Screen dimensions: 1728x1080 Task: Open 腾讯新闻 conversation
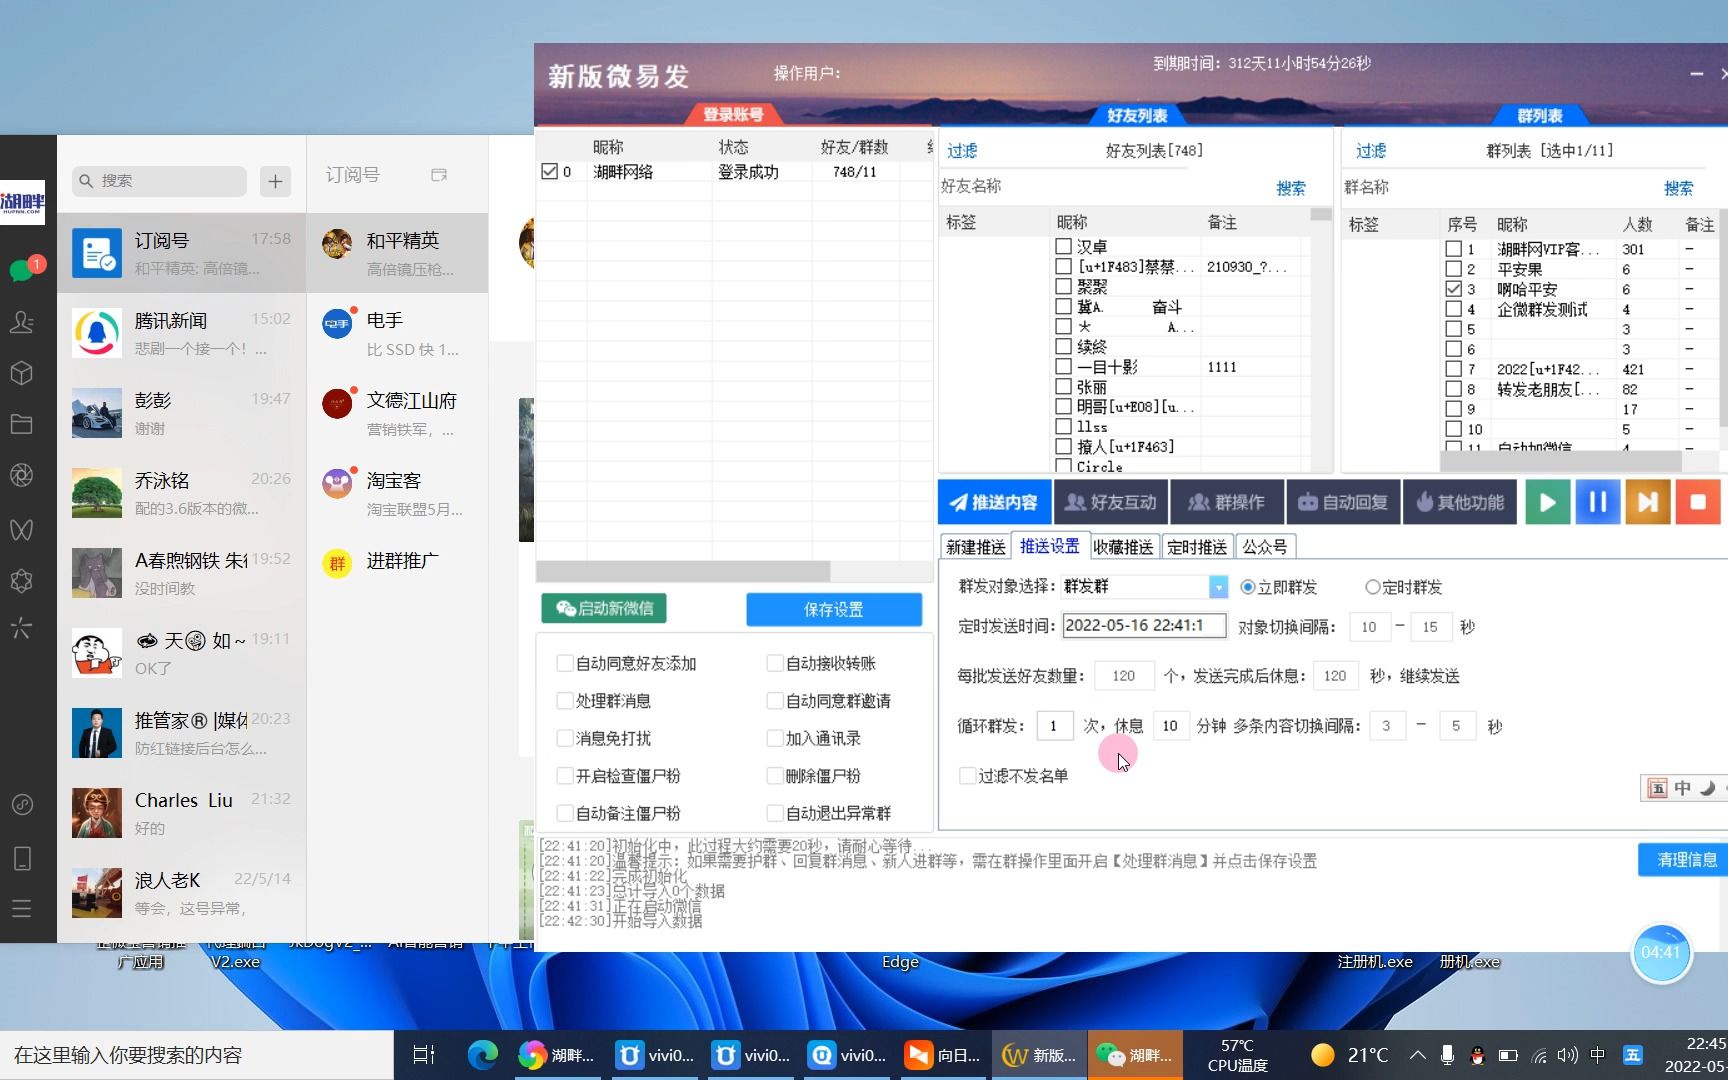pyautogui.click(x=181, y=333)
